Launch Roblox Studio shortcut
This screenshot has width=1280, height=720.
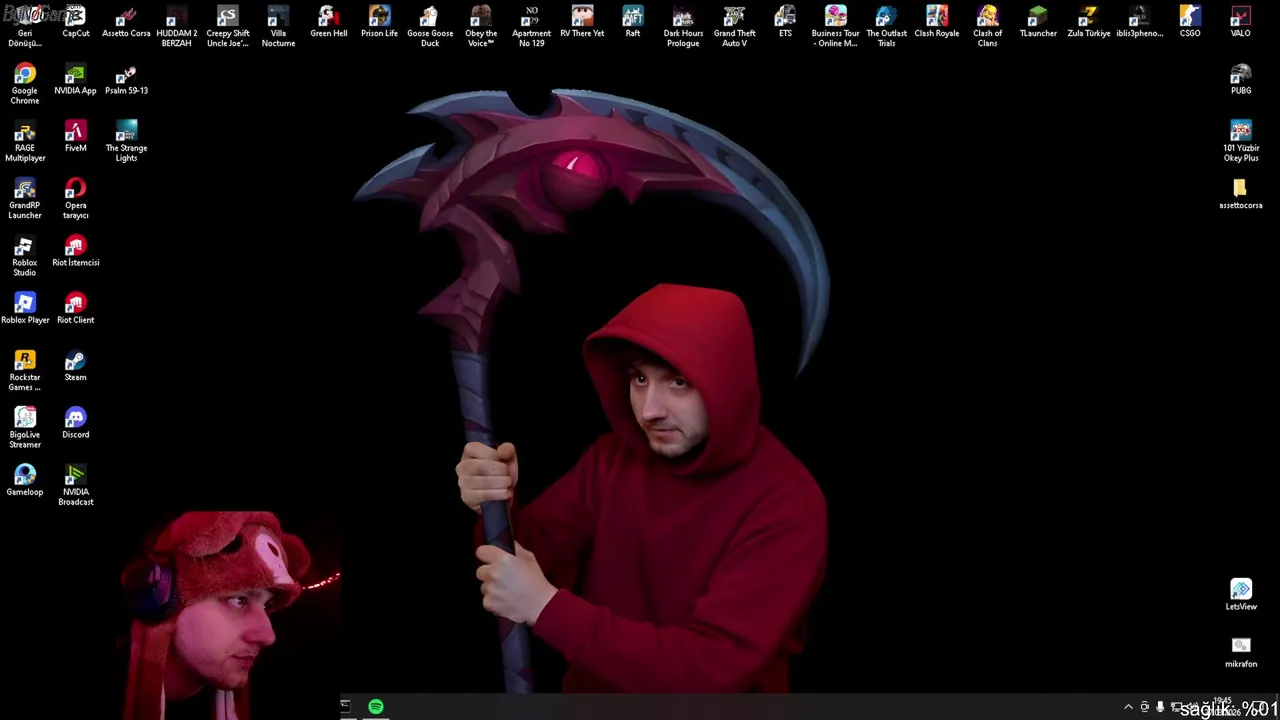pyautogui.click(x=25, y=256)
